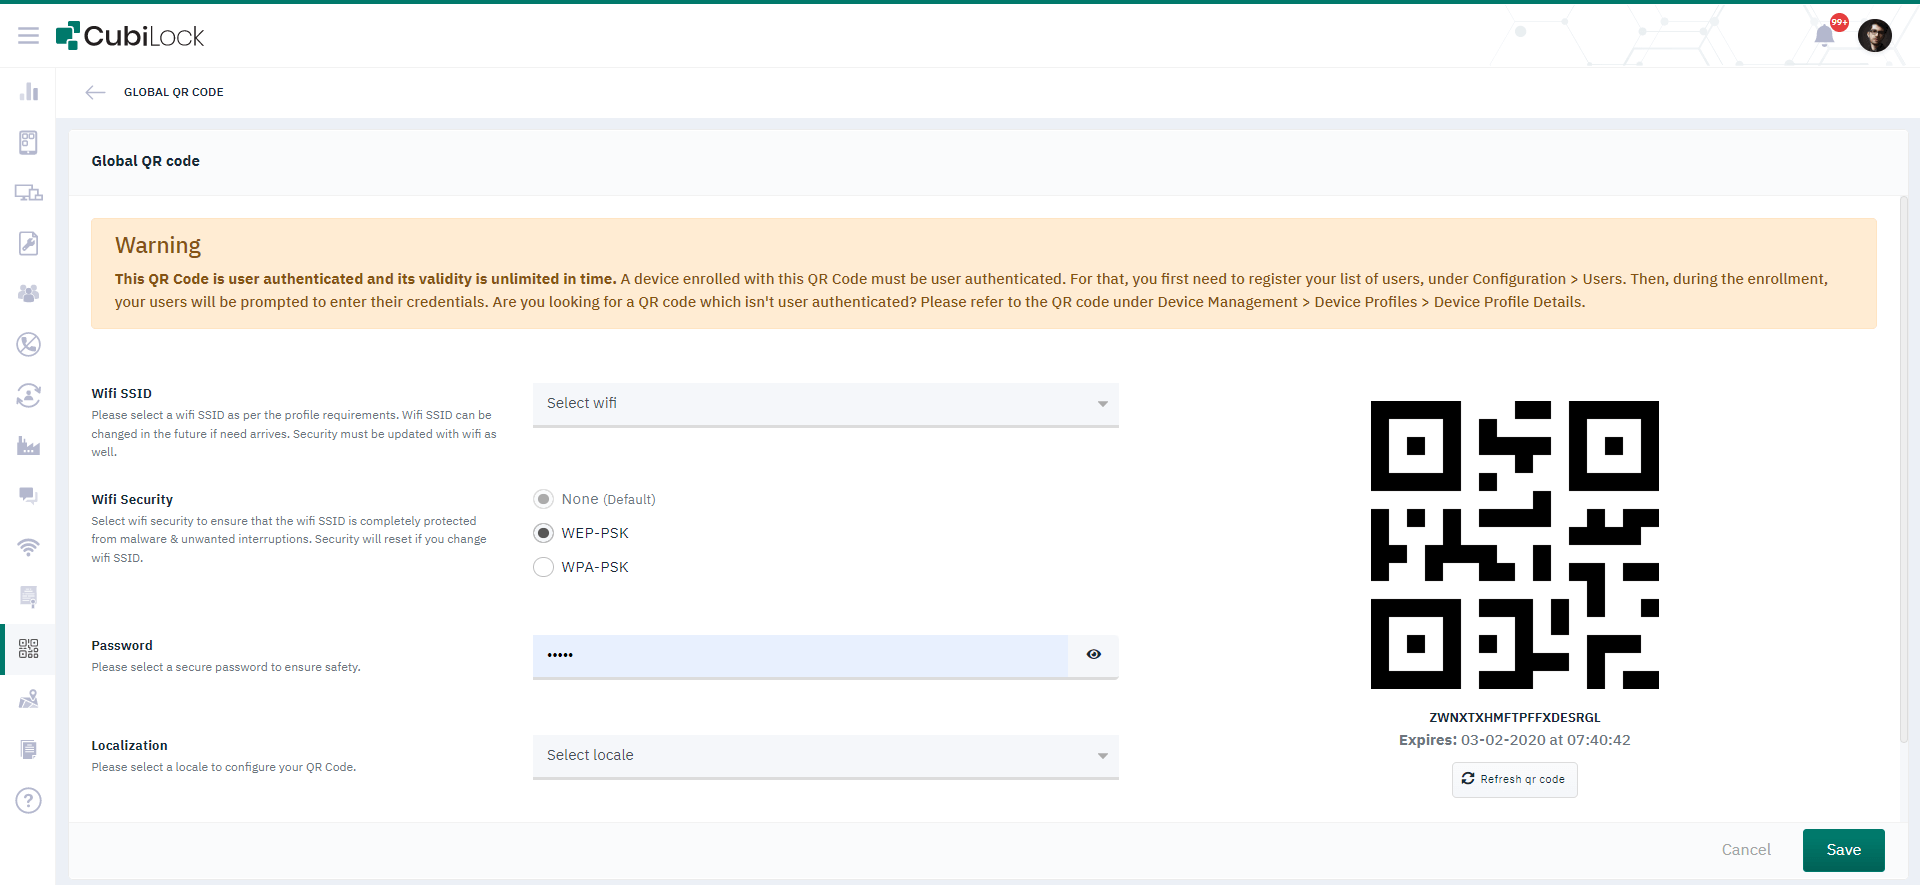Open the help question mark icon

tap(28, 800)
